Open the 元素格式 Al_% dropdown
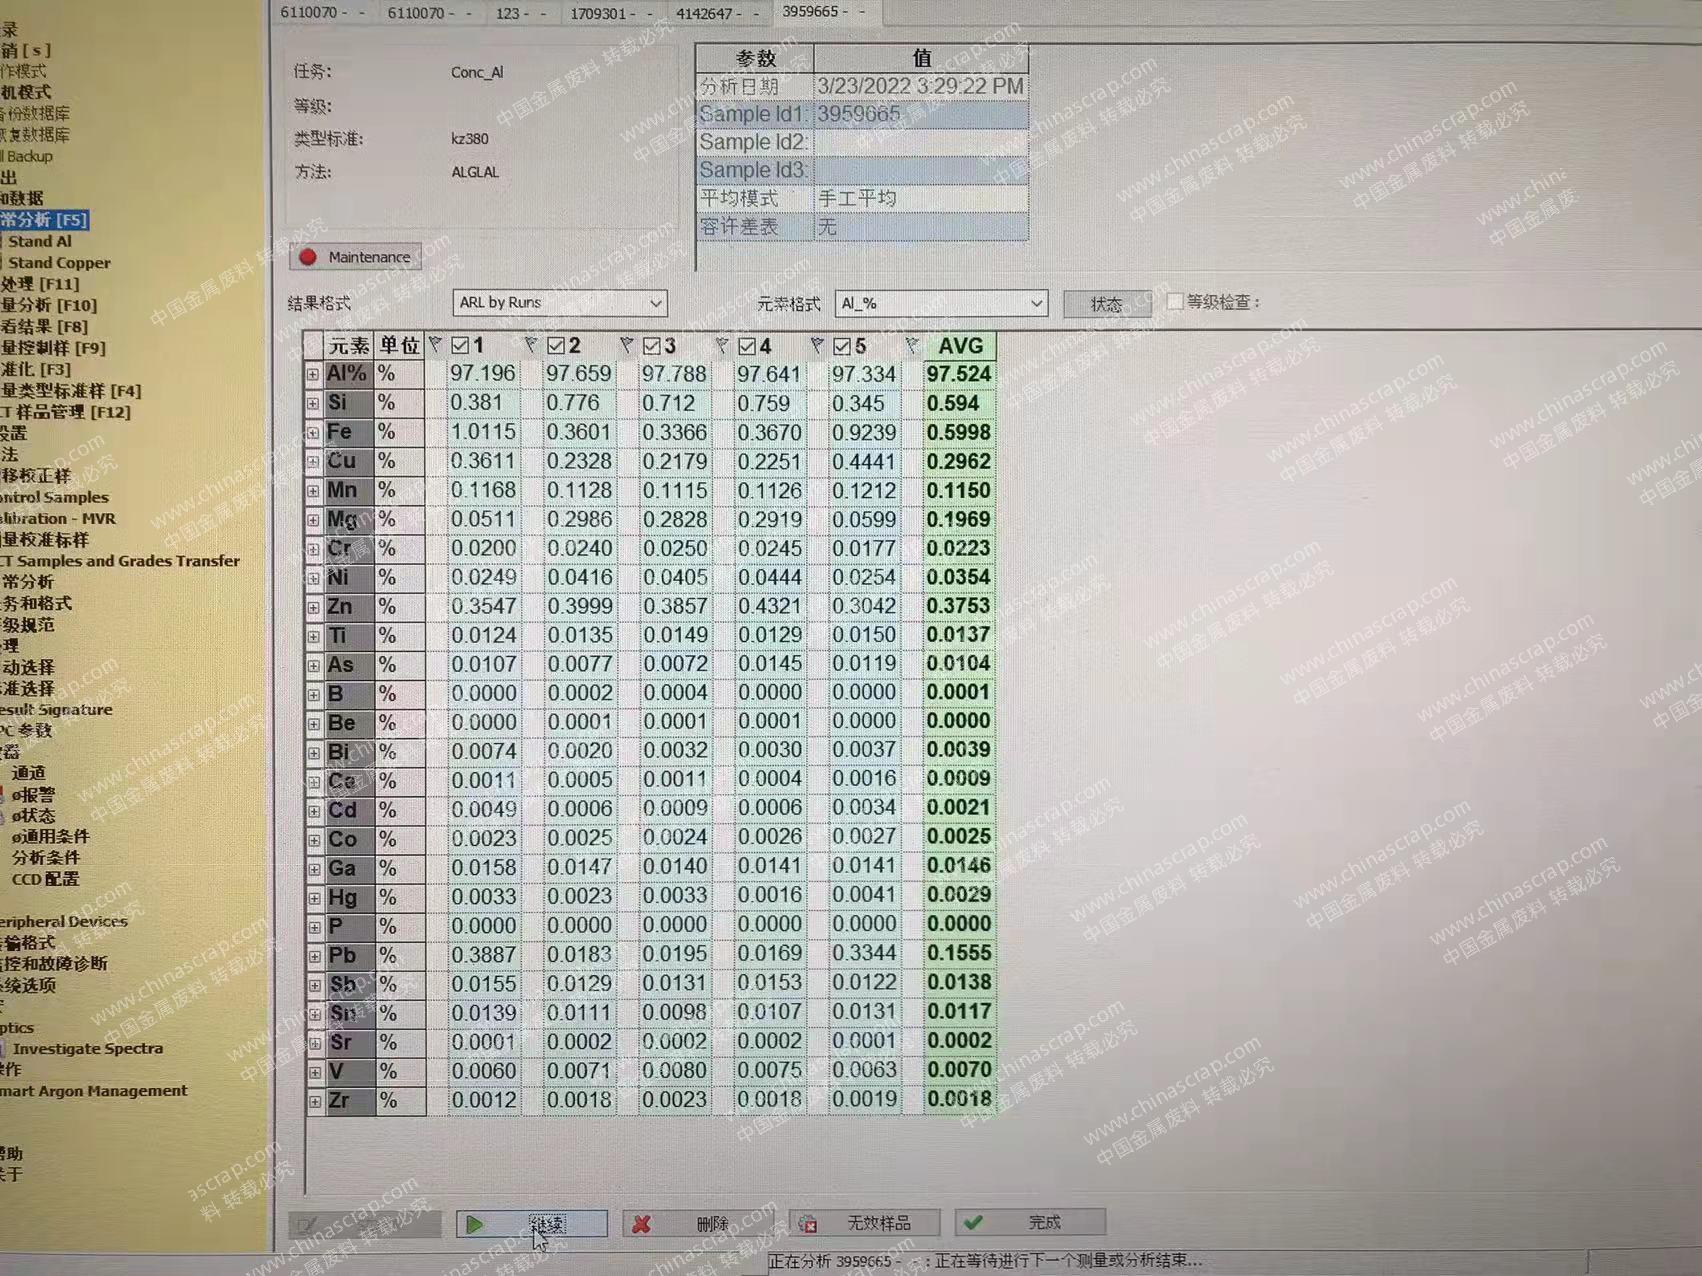 click(x=1036, y=303)
